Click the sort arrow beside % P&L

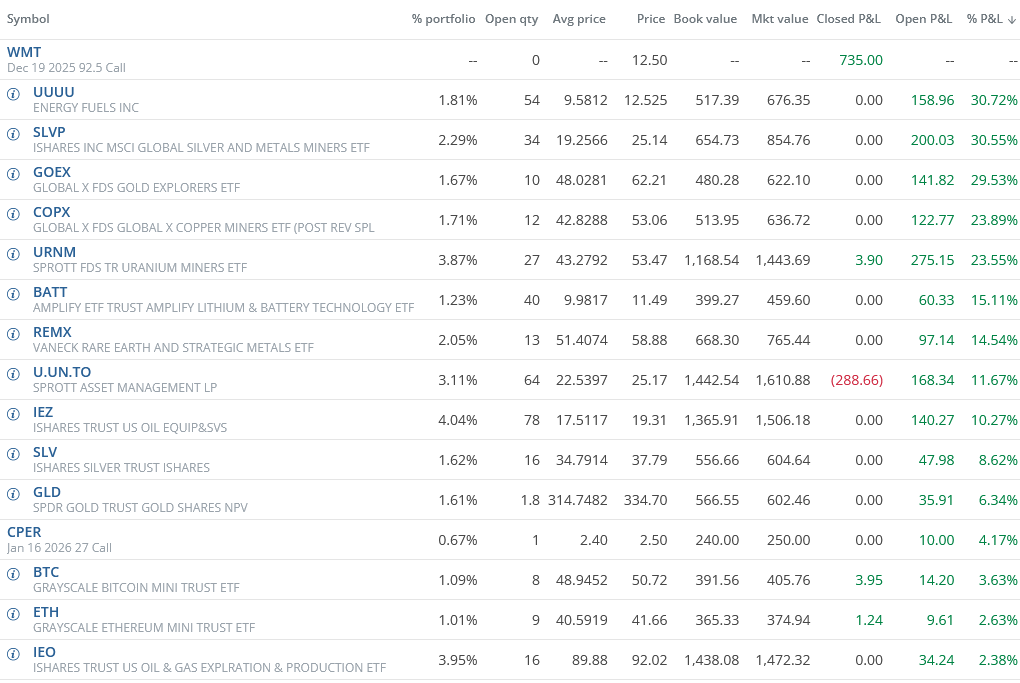[x=1012, y=20]
